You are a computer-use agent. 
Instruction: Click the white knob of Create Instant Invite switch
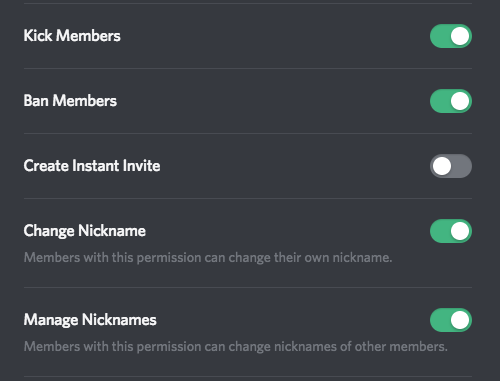point(442,166)
